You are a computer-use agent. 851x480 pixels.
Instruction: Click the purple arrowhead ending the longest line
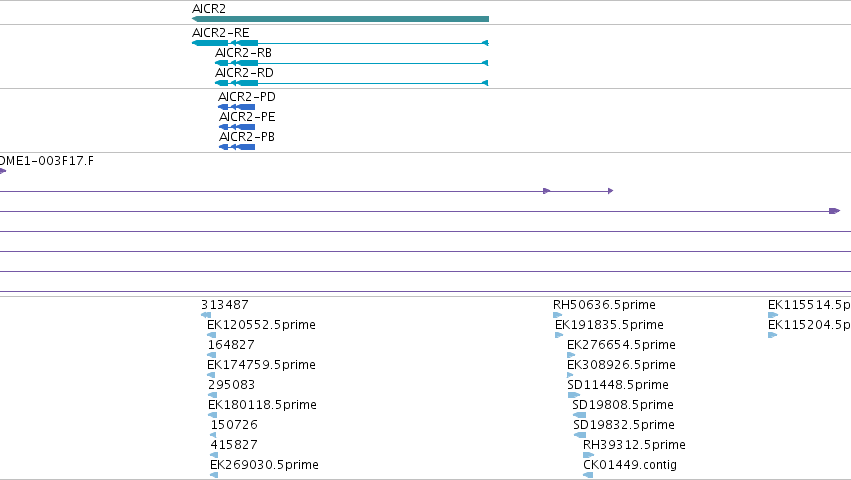[835, 211]
